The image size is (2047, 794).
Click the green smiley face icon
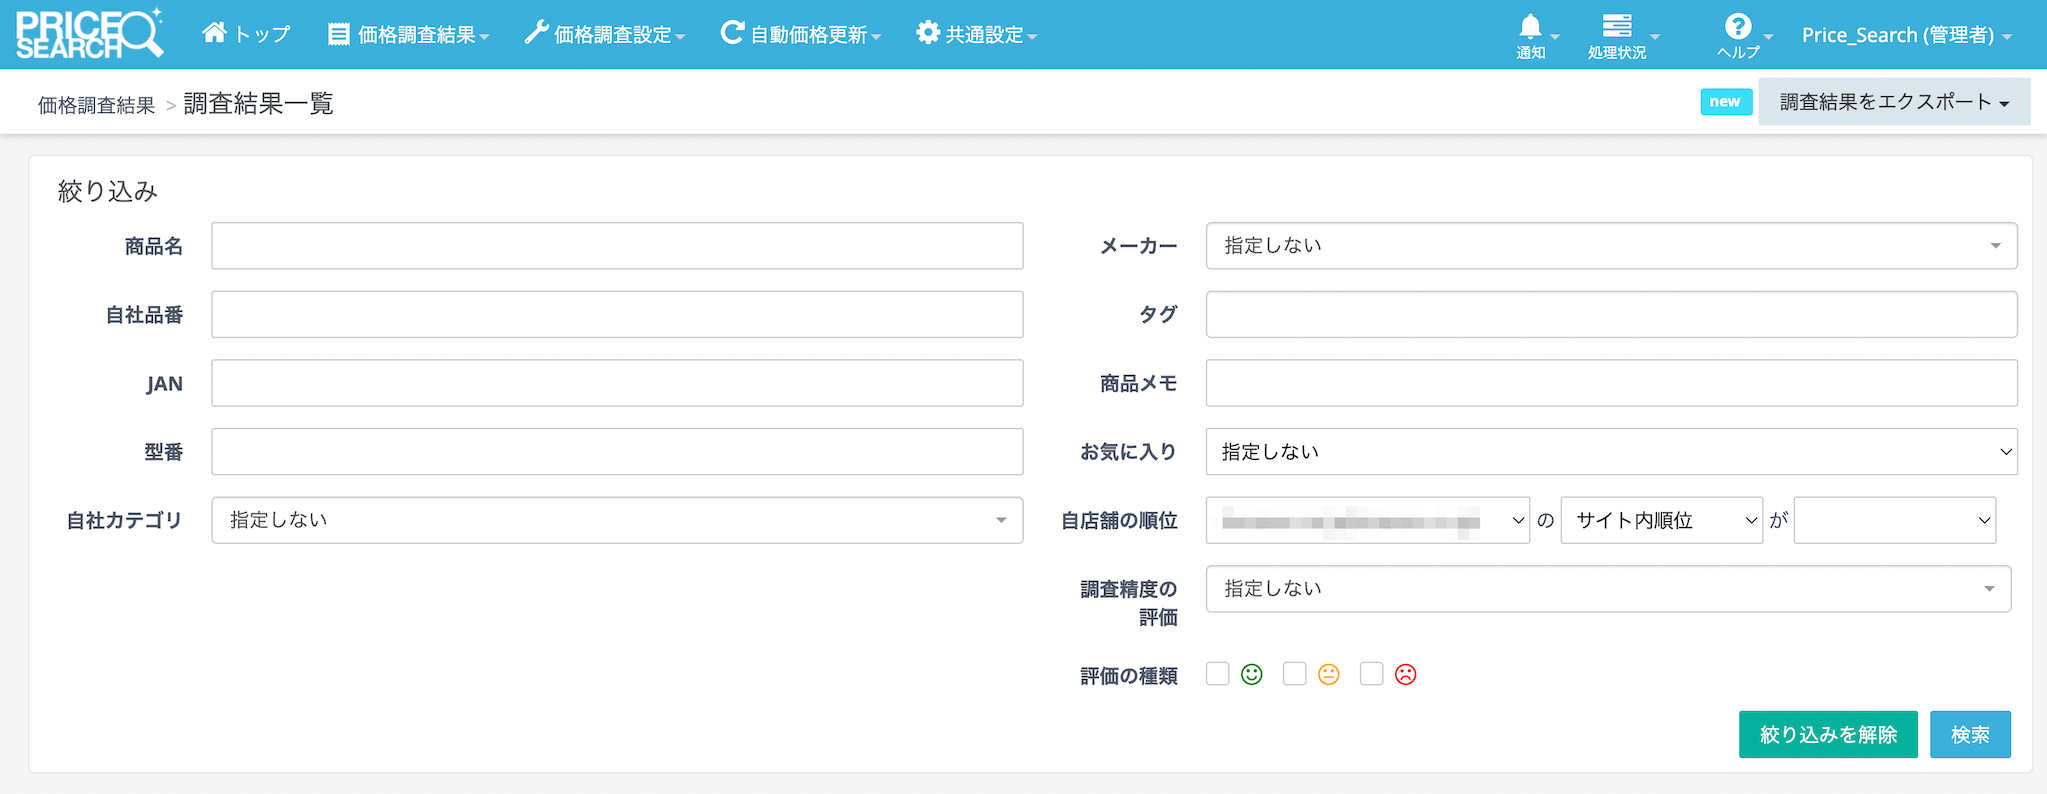(1251, 675)
